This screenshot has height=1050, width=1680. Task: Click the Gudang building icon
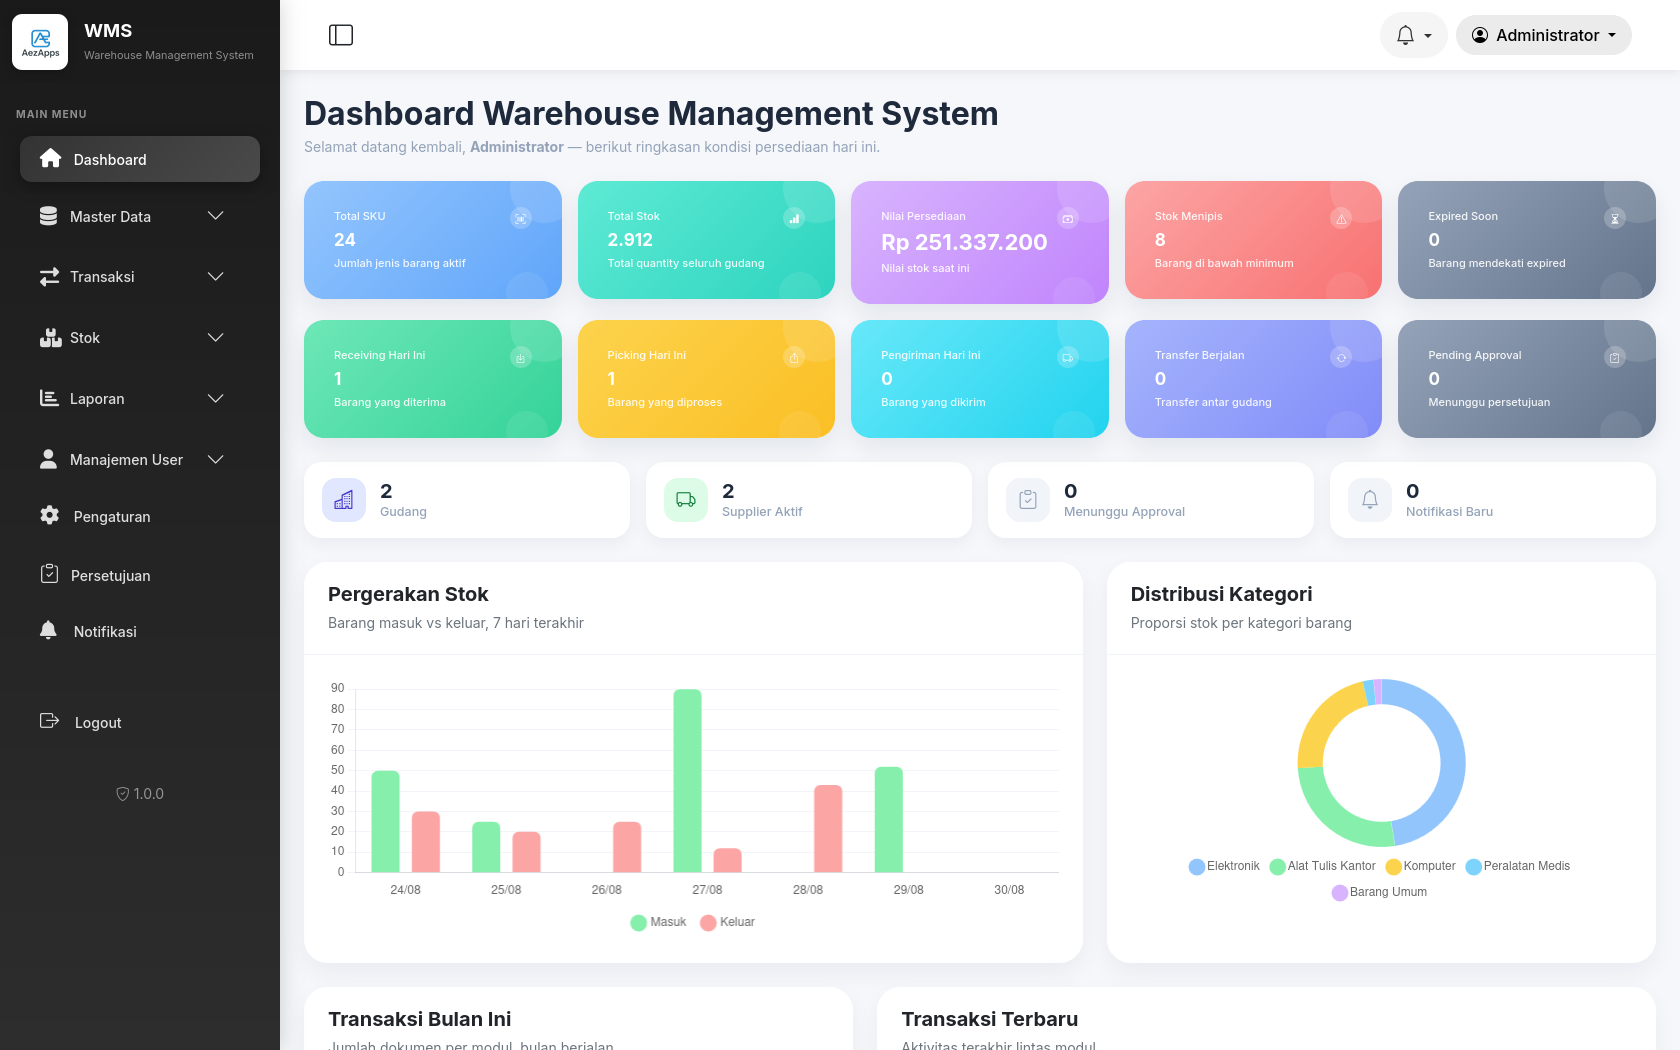click(344, 500)
